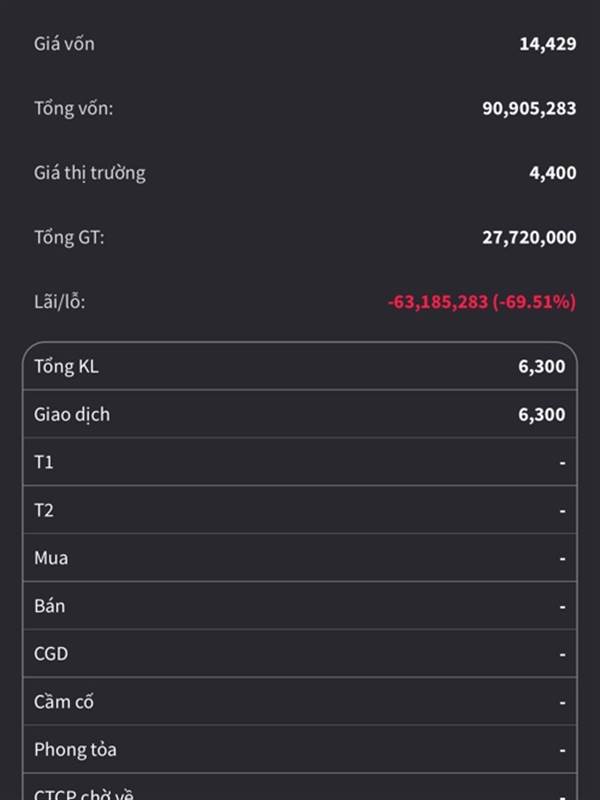The height and width of the screenshot is (800, 600).
Task: Select the Tổng KL table row
Action: (x=300, y=366)
